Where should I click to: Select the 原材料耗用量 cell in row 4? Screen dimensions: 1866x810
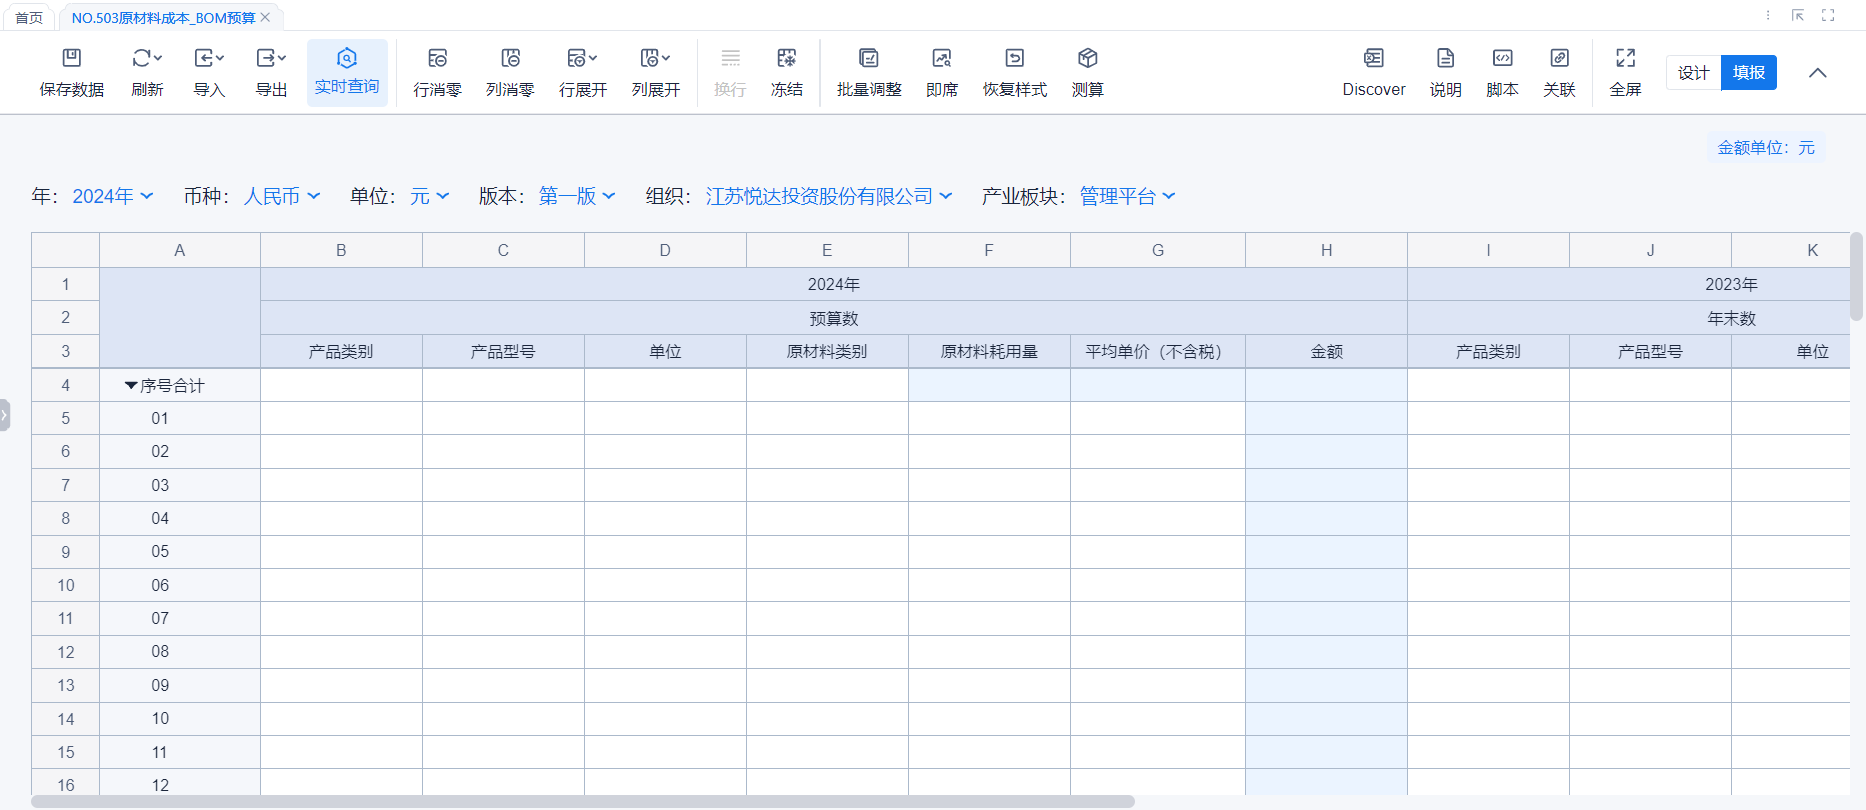[x=989, y=386]
